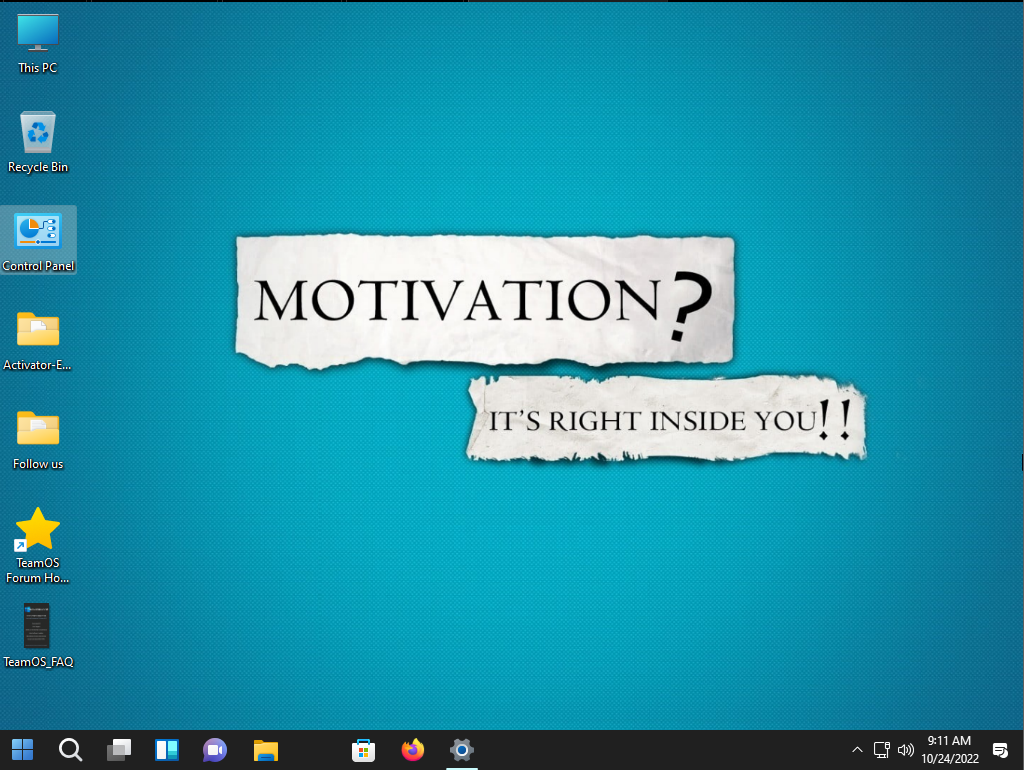
Task: Open the notification center icon
Action: pos(1000,750)
